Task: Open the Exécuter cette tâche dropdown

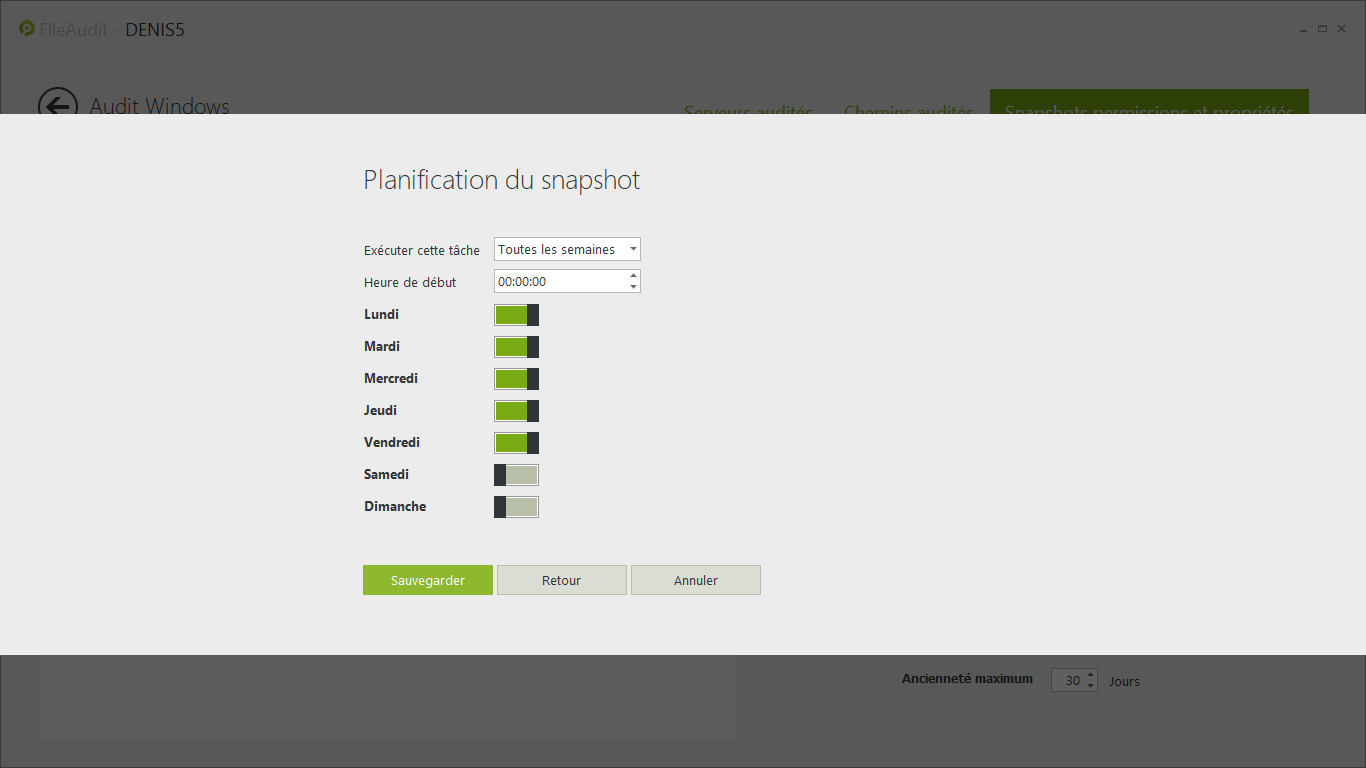Action: tap(567, 249)
